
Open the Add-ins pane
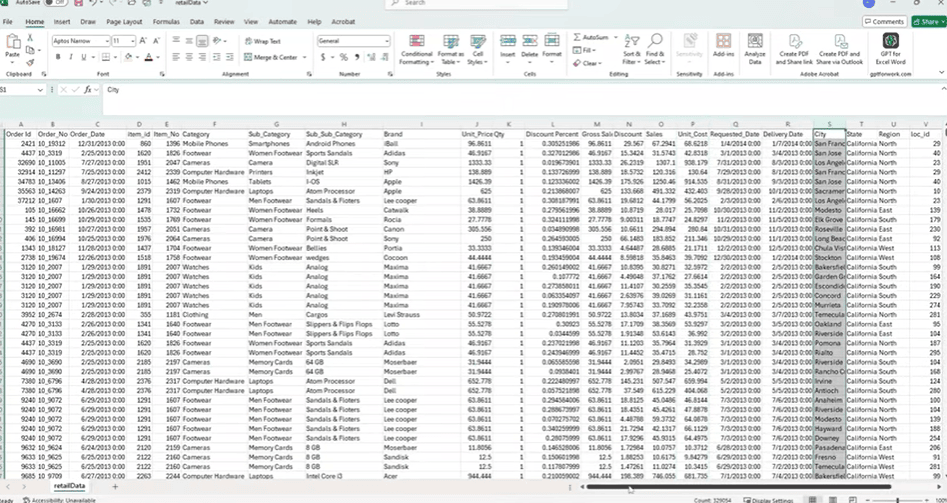tap(724, 46)
